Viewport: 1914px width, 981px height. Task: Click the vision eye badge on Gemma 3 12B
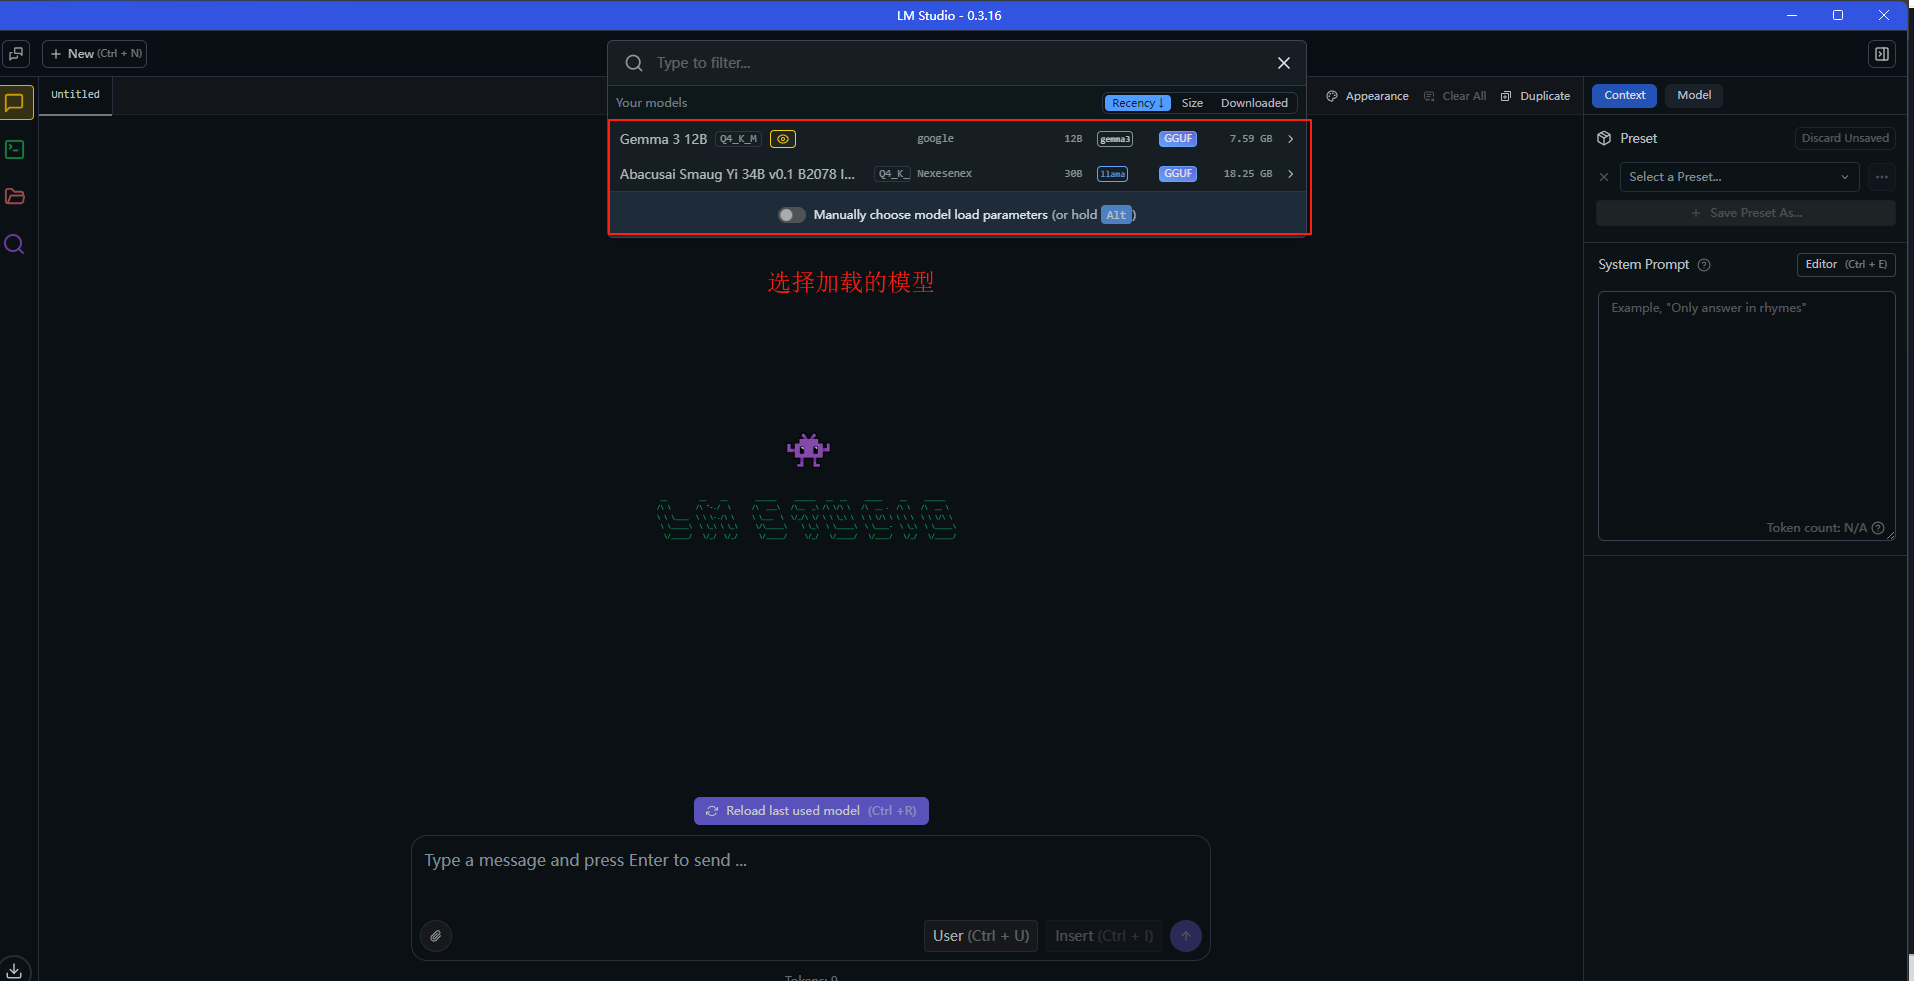783,139
